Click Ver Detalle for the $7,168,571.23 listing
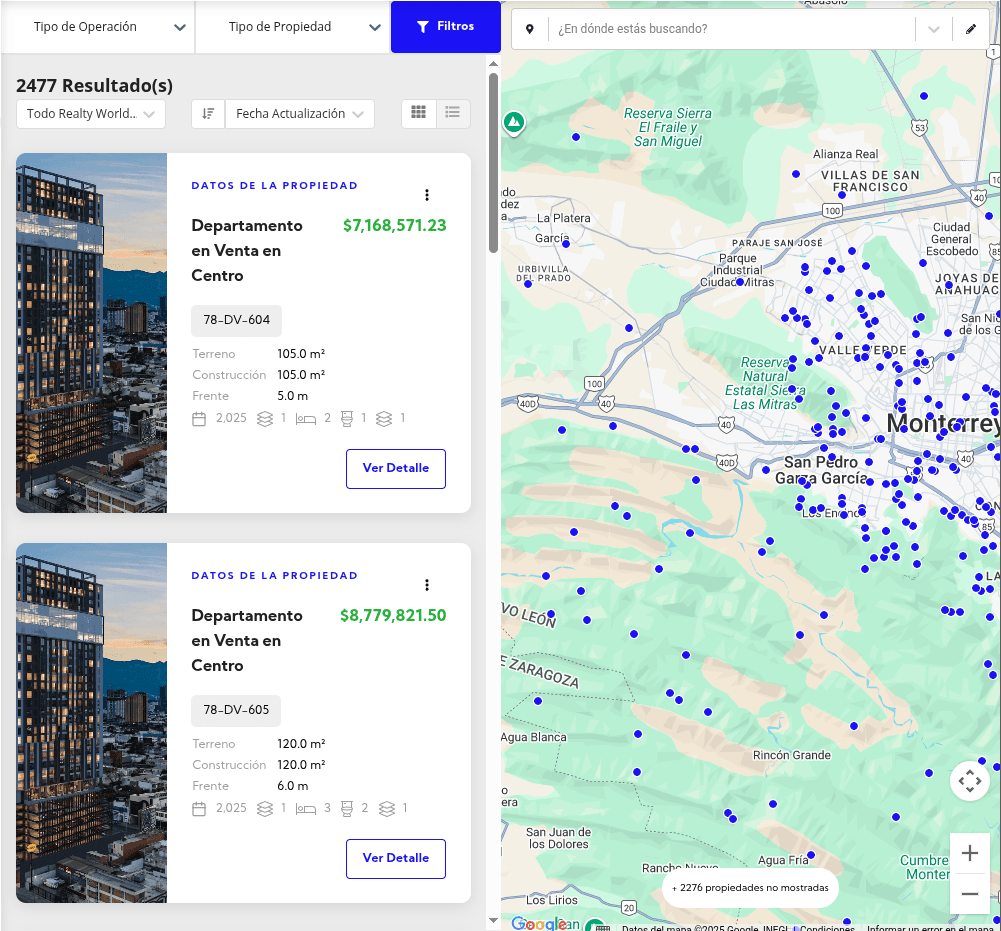 point(396,468)
